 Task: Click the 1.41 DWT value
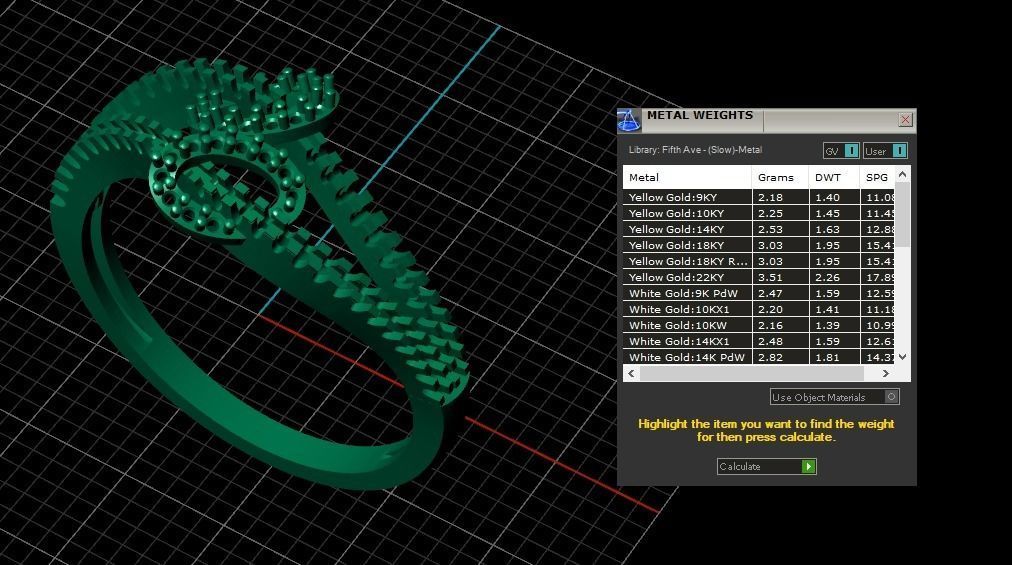click(x=827, y=309)
